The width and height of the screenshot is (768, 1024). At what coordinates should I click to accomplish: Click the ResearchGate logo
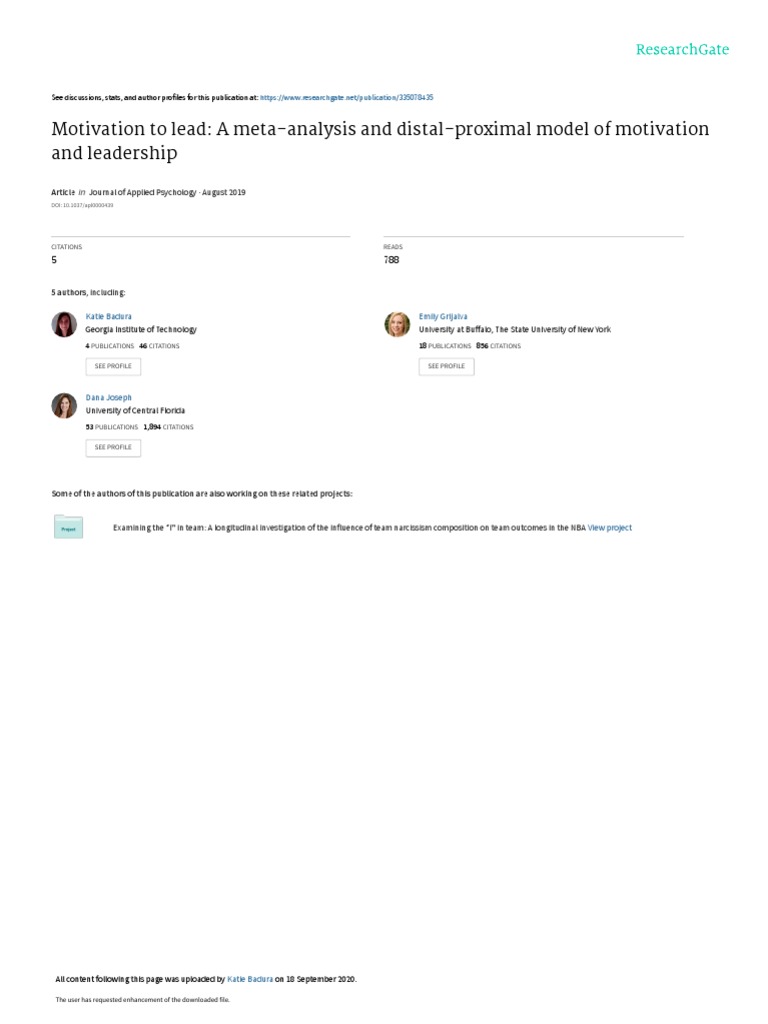click(683, 49)
